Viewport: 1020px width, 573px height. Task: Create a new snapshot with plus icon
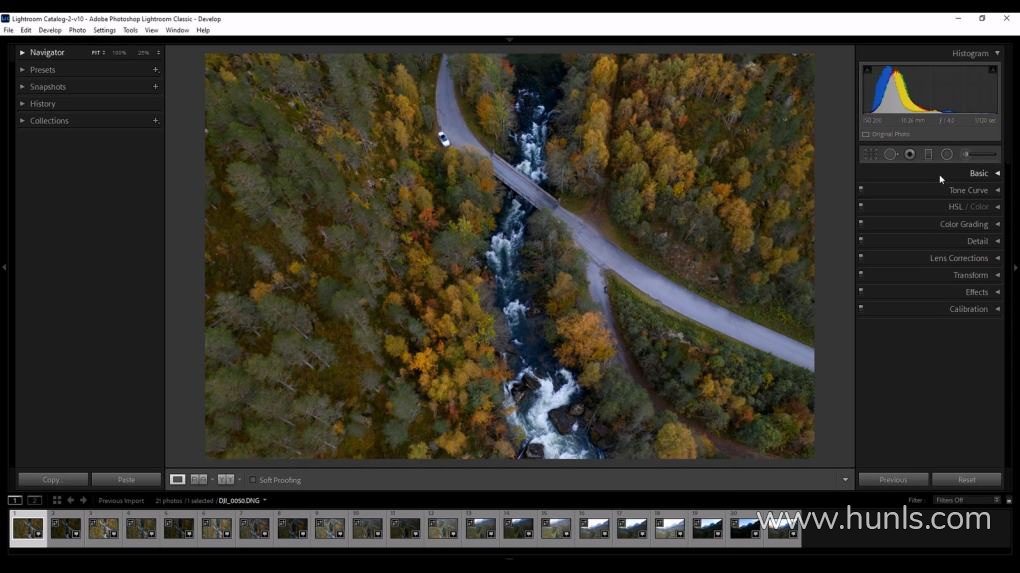[x=155, y=87]
